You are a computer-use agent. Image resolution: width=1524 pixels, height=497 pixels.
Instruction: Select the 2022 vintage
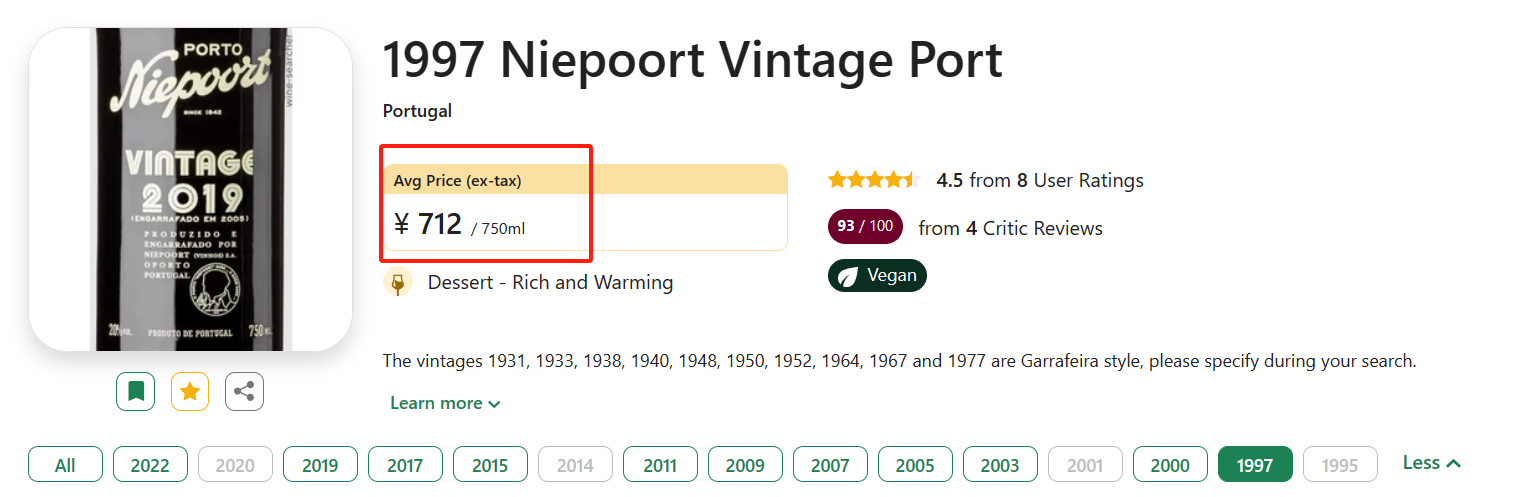click(150, 465)
